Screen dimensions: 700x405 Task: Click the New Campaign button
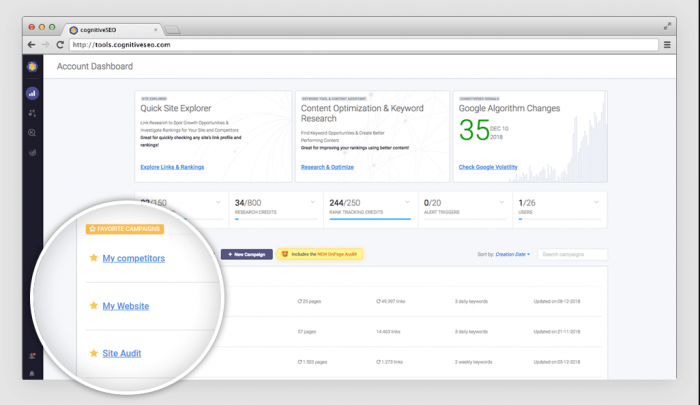pyautogui.click(x=246, y=255)
